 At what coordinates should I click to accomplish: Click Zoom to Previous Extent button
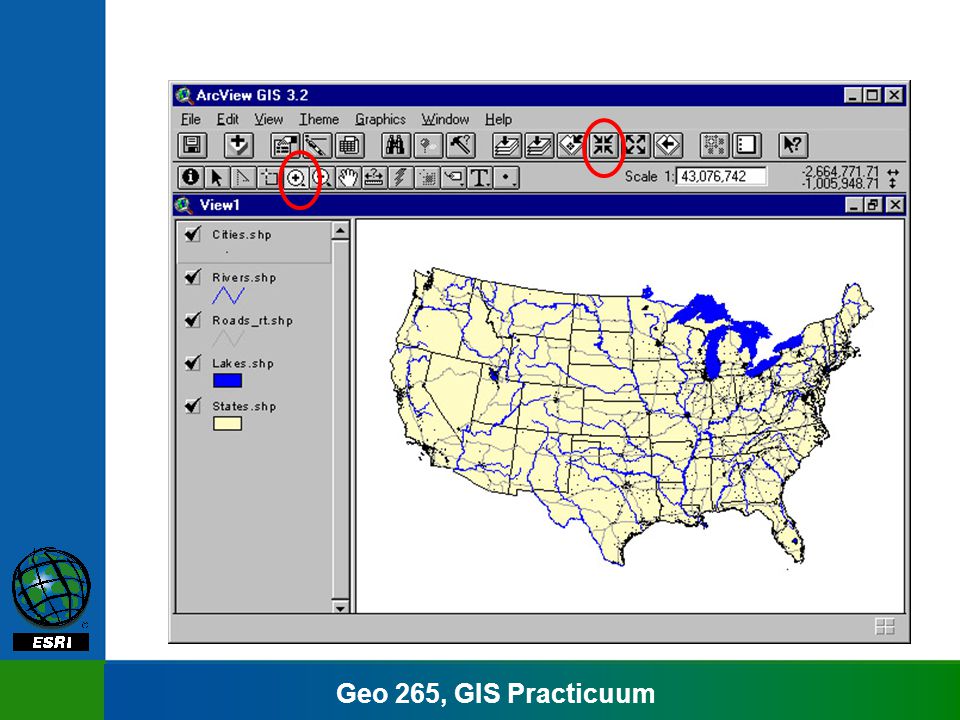[x=669, y=146]
